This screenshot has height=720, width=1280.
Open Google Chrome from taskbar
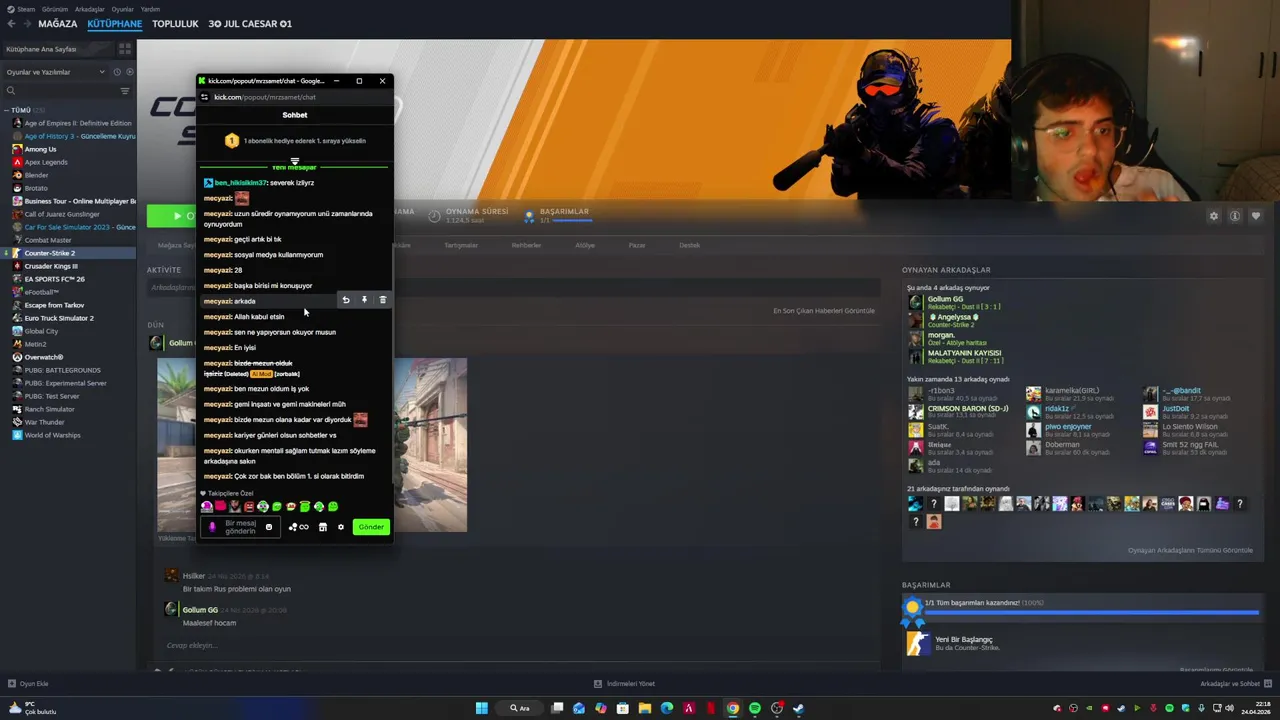tap(733, 708)
